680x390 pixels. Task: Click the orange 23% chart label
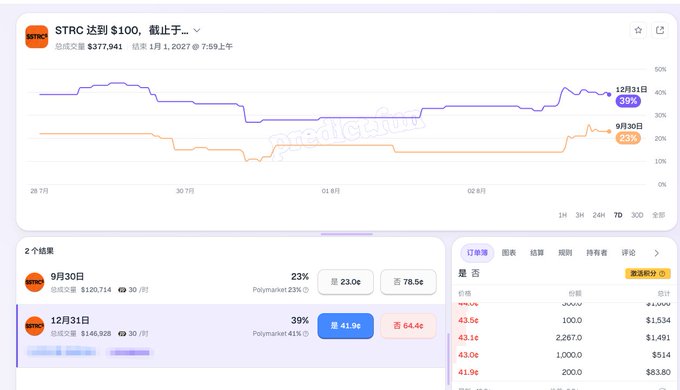(x=628, y=138)
